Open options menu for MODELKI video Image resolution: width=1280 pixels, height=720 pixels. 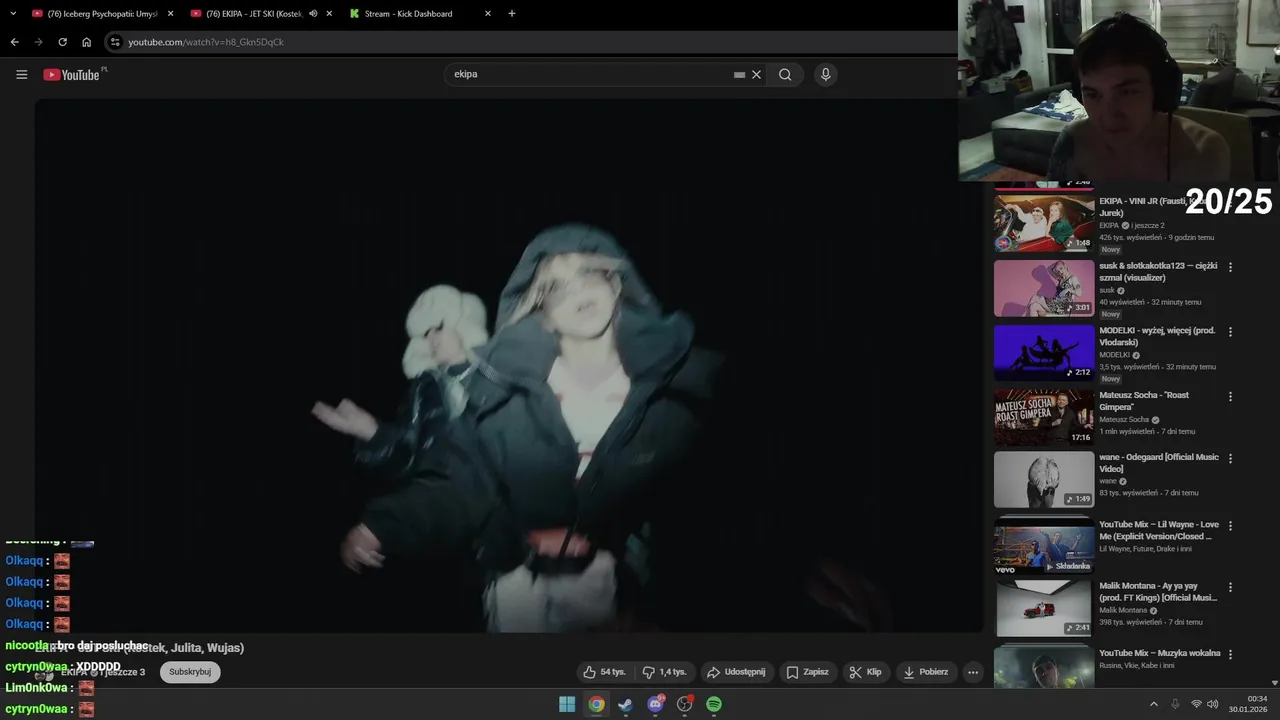[x=1230, y=332]
